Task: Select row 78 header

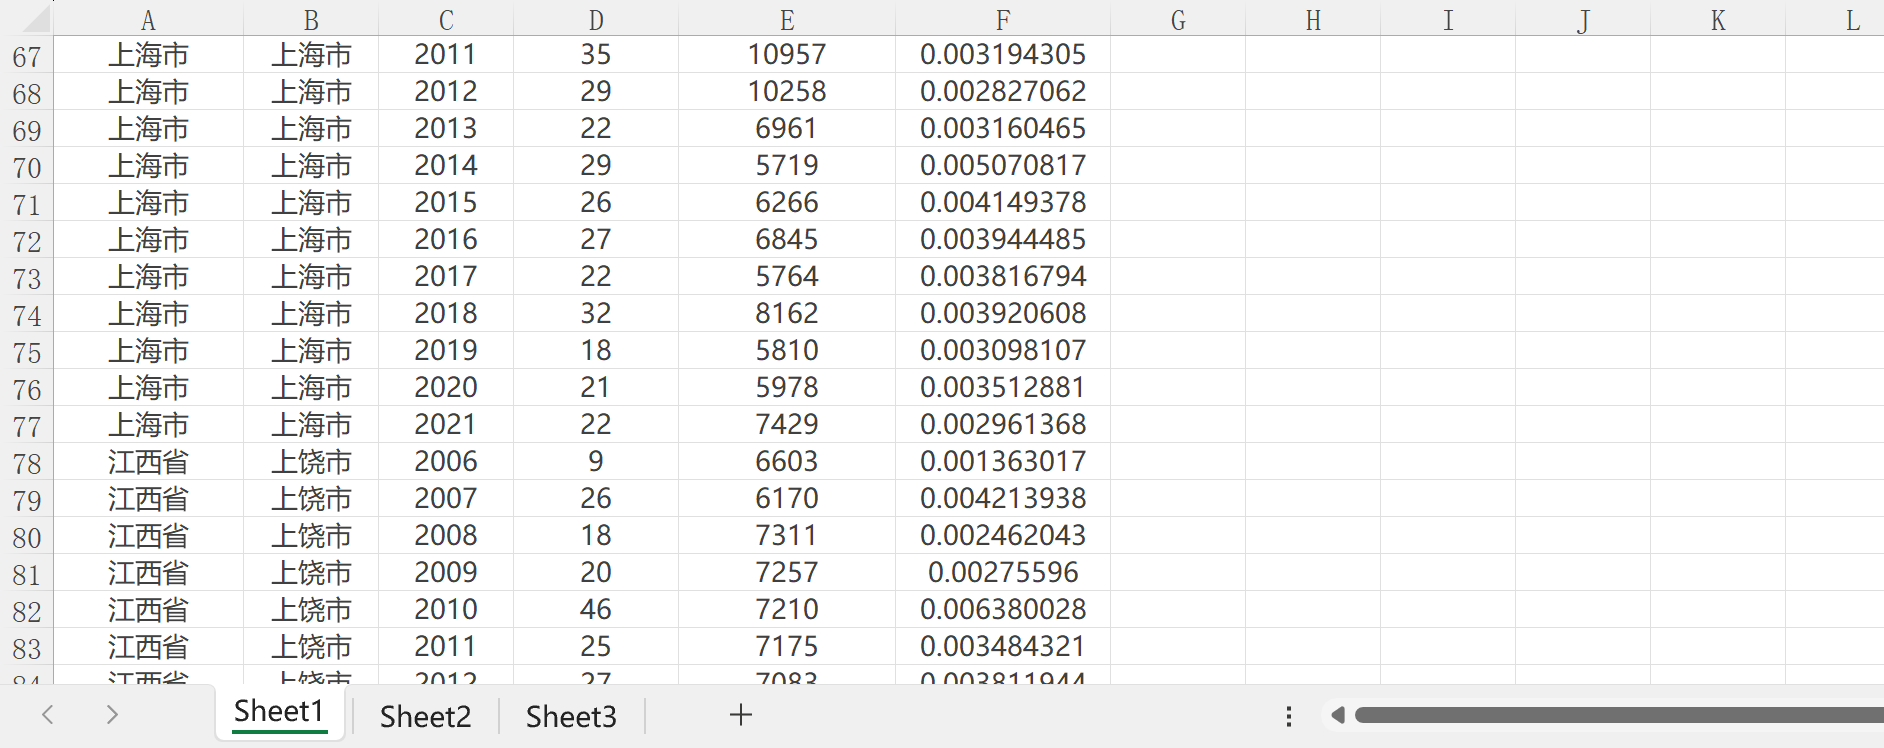Action: (x=27, y=463)
